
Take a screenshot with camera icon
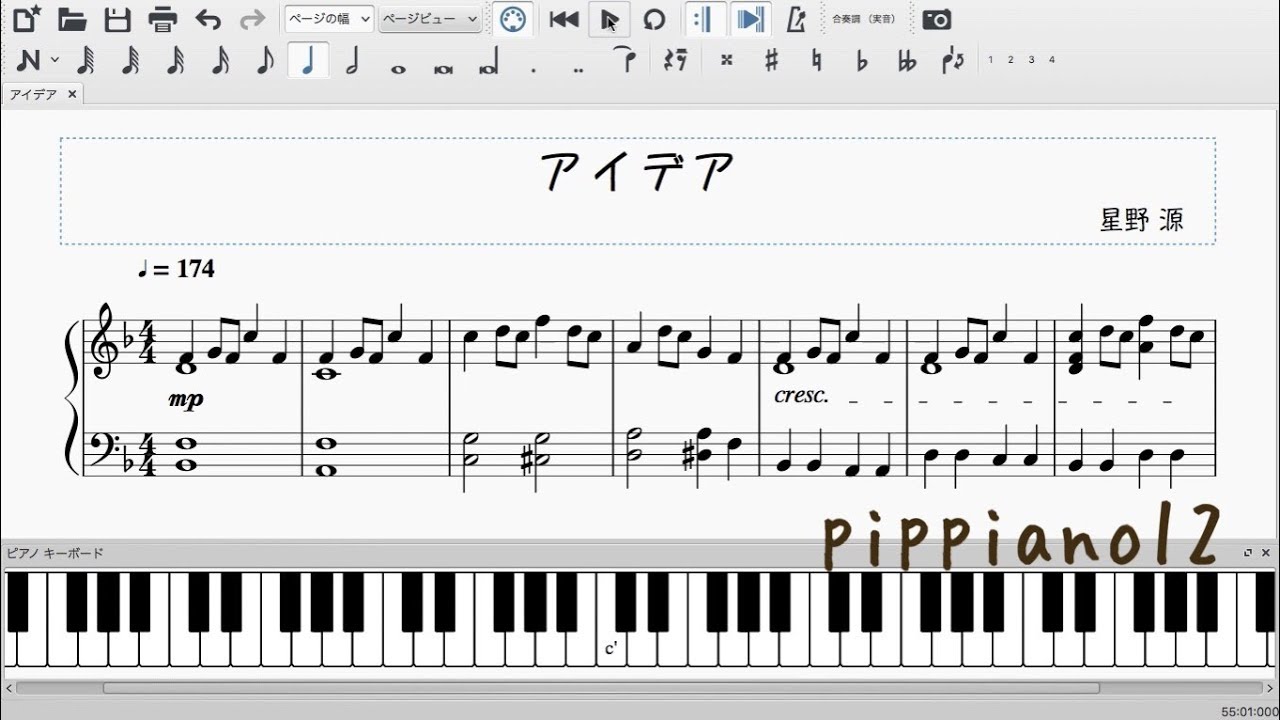click(x=937, y=19)
